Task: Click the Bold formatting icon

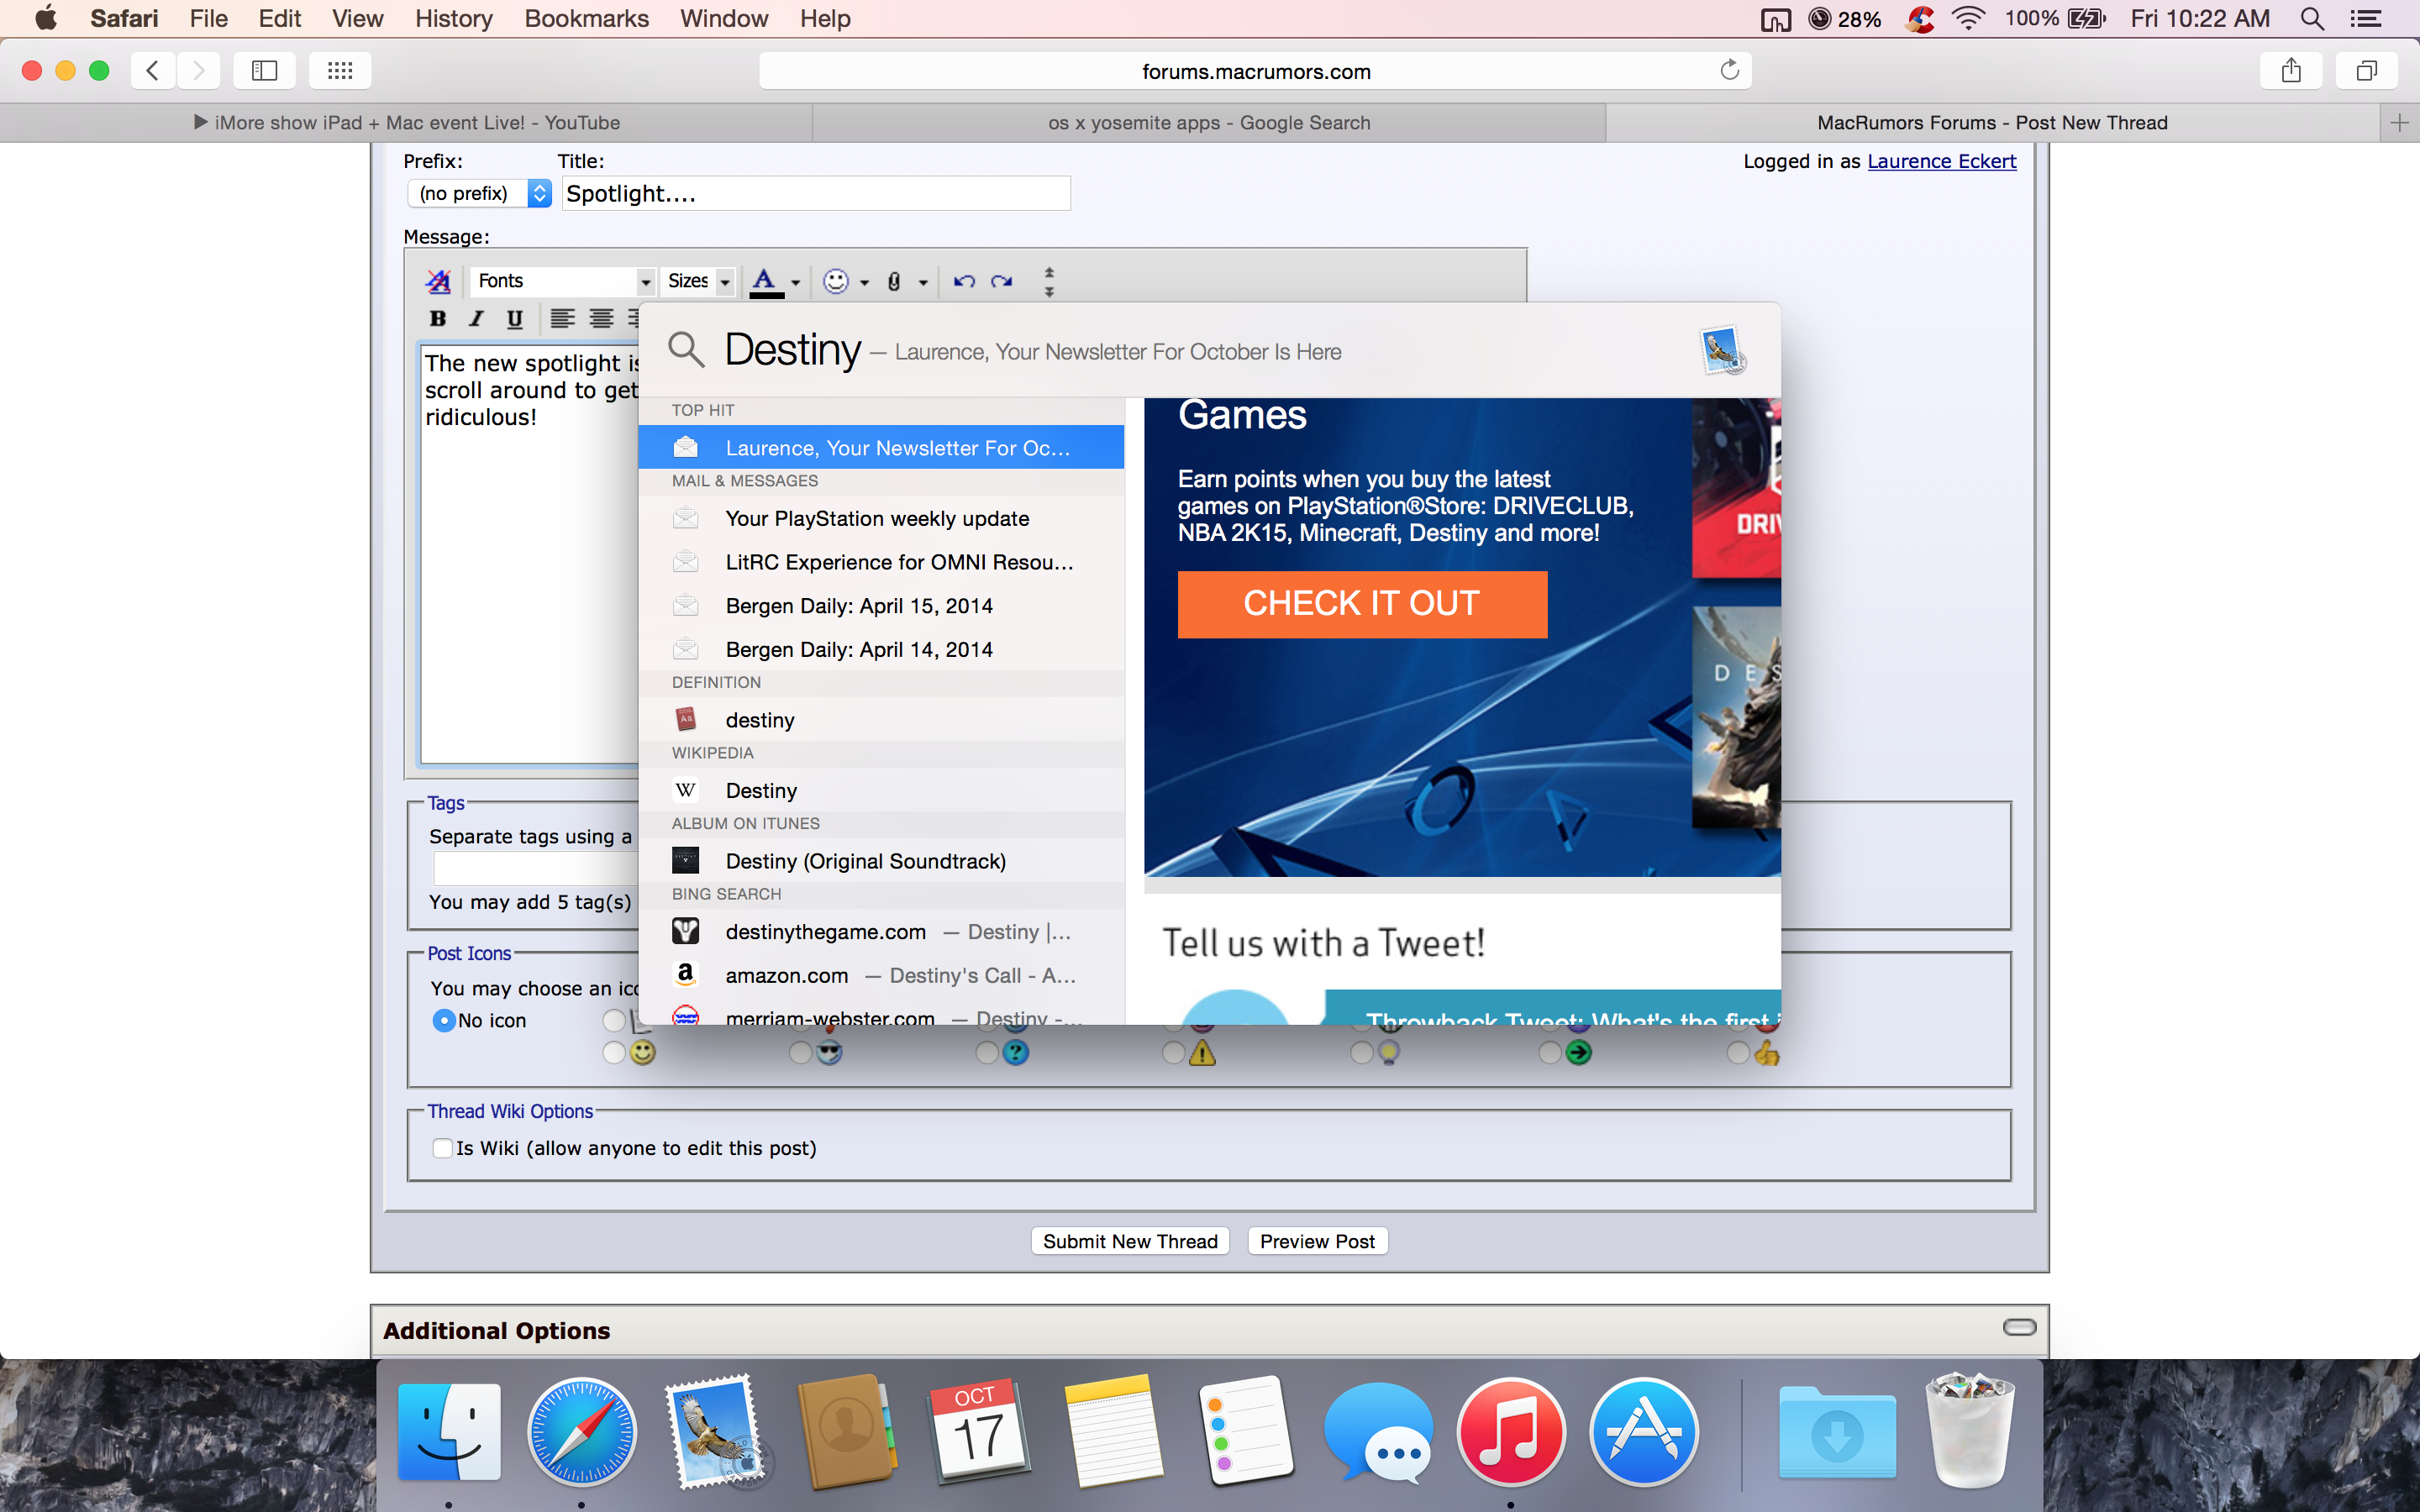Action: click(x=437, y=319)
